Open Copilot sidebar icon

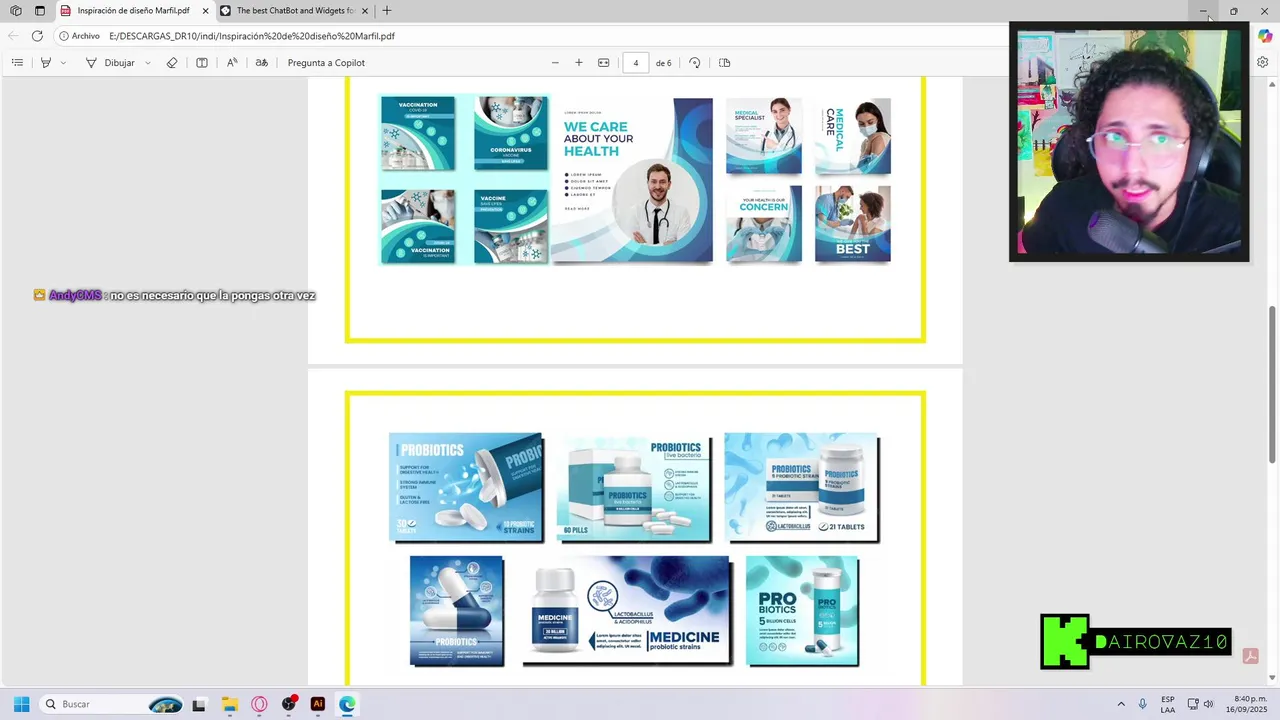click(x=1265, y=36)
